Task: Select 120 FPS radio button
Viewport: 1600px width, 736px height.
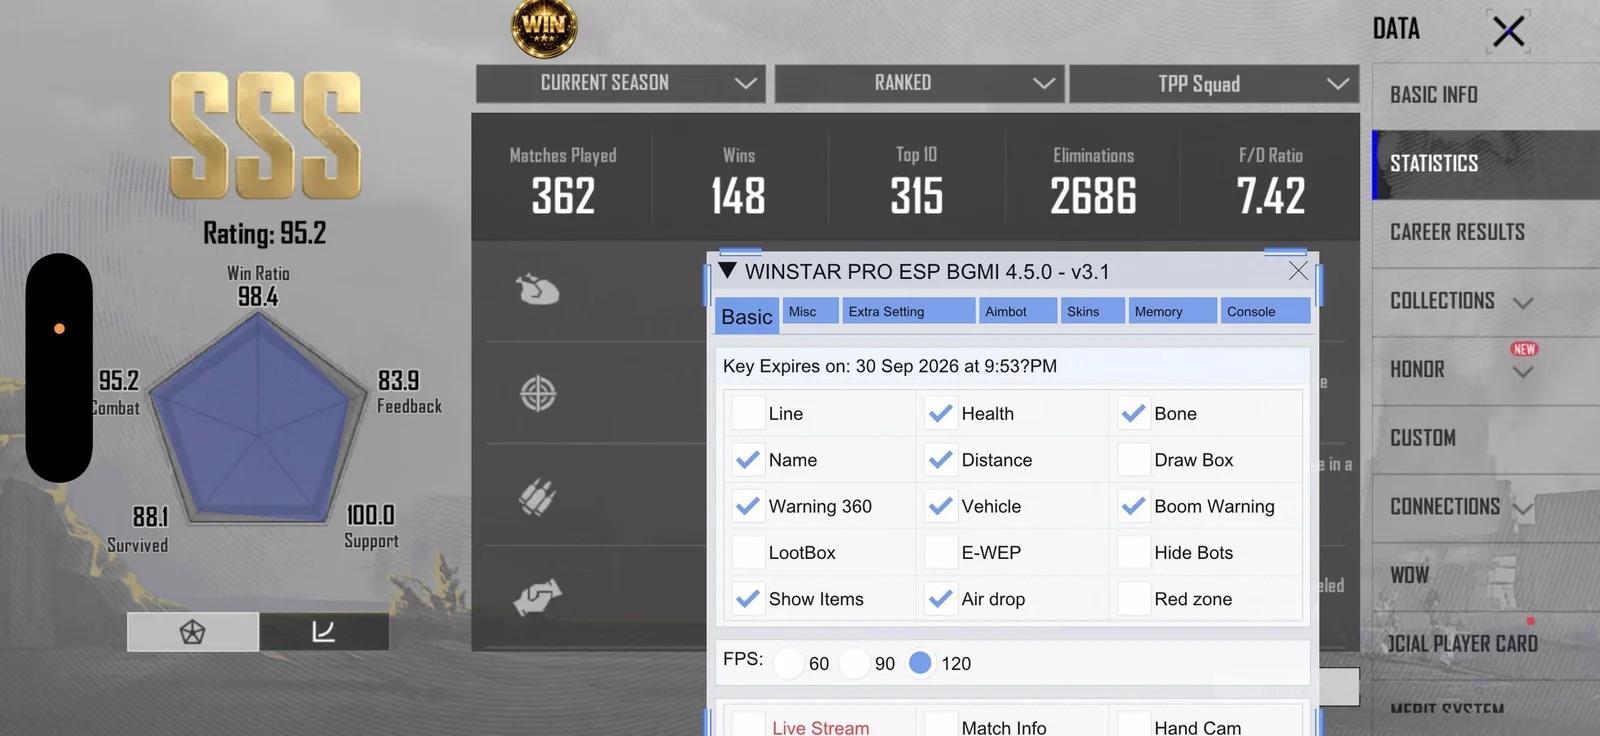Action: point(920,663)
